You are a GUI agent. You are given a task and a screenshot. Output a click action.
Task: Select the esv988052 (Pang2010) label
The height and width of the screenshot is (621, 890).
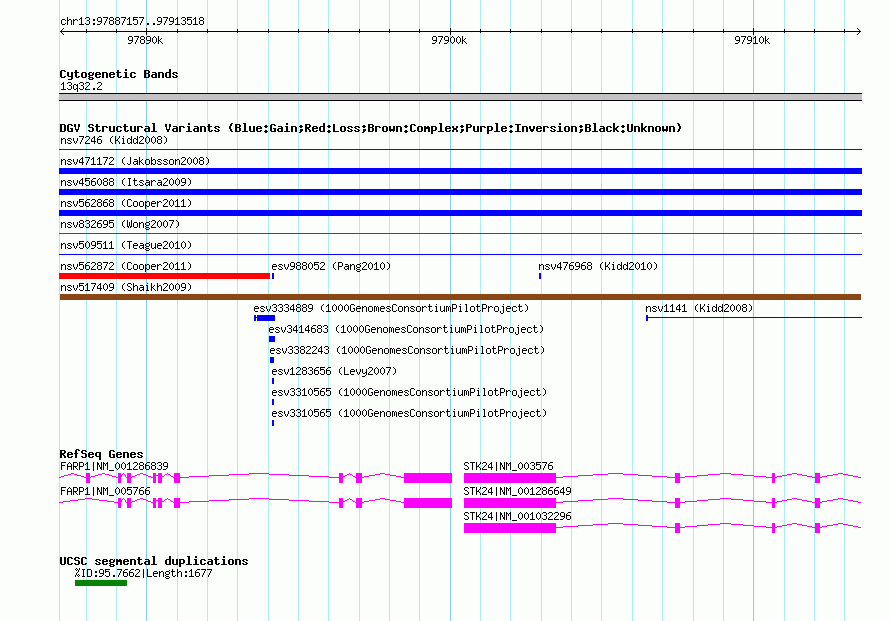(x=331, y=266)
